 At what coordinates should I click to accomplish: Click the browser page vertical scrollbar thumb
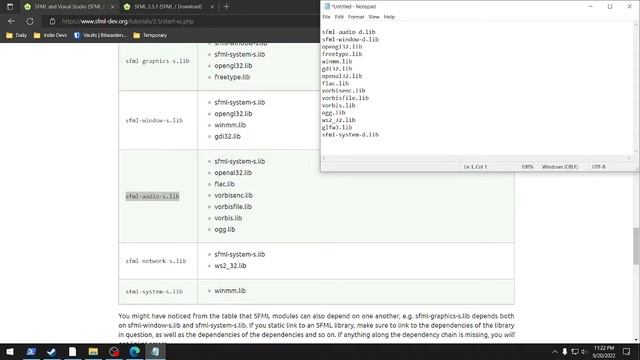pyautogui.click(x=636, y=246)
